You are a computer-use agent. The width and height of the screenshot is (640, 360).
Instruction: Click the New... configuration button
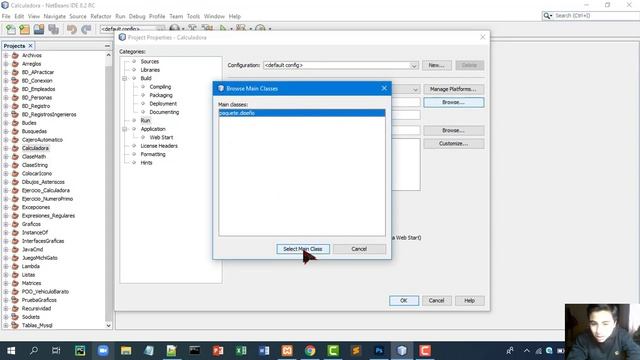437,65
